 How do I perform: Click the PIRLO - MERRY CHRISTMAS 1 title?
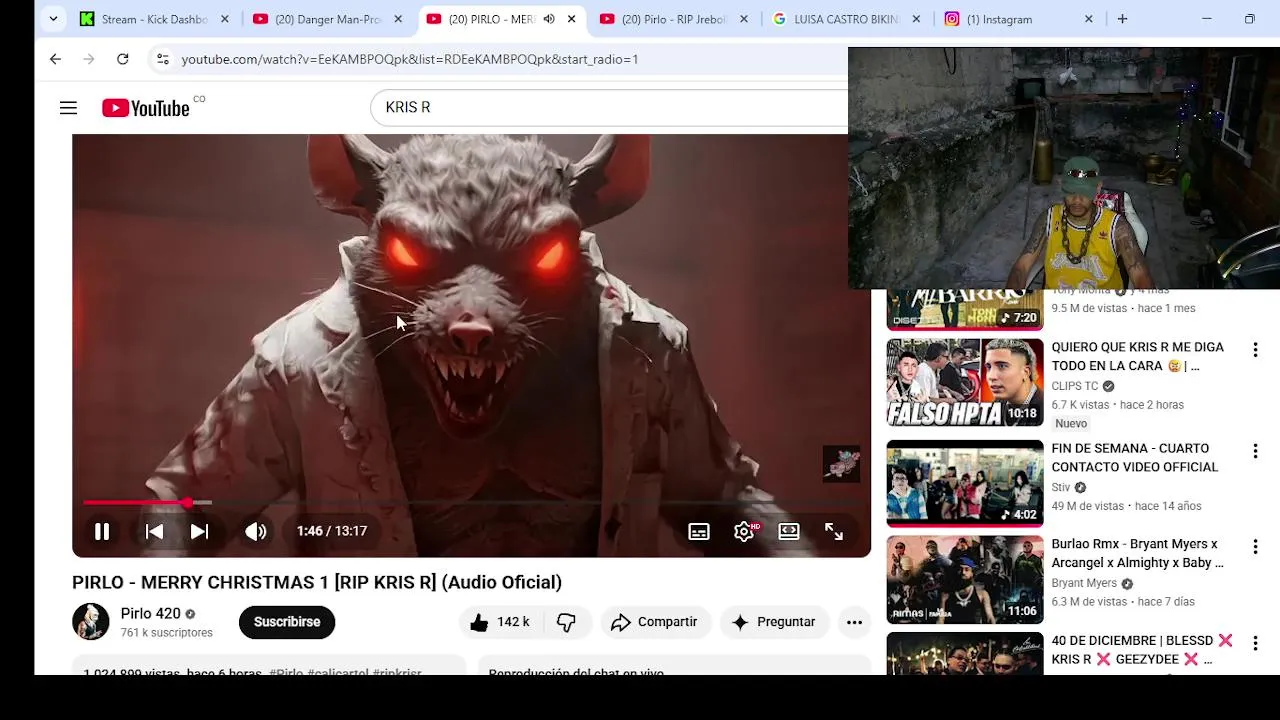coord(317,582)
